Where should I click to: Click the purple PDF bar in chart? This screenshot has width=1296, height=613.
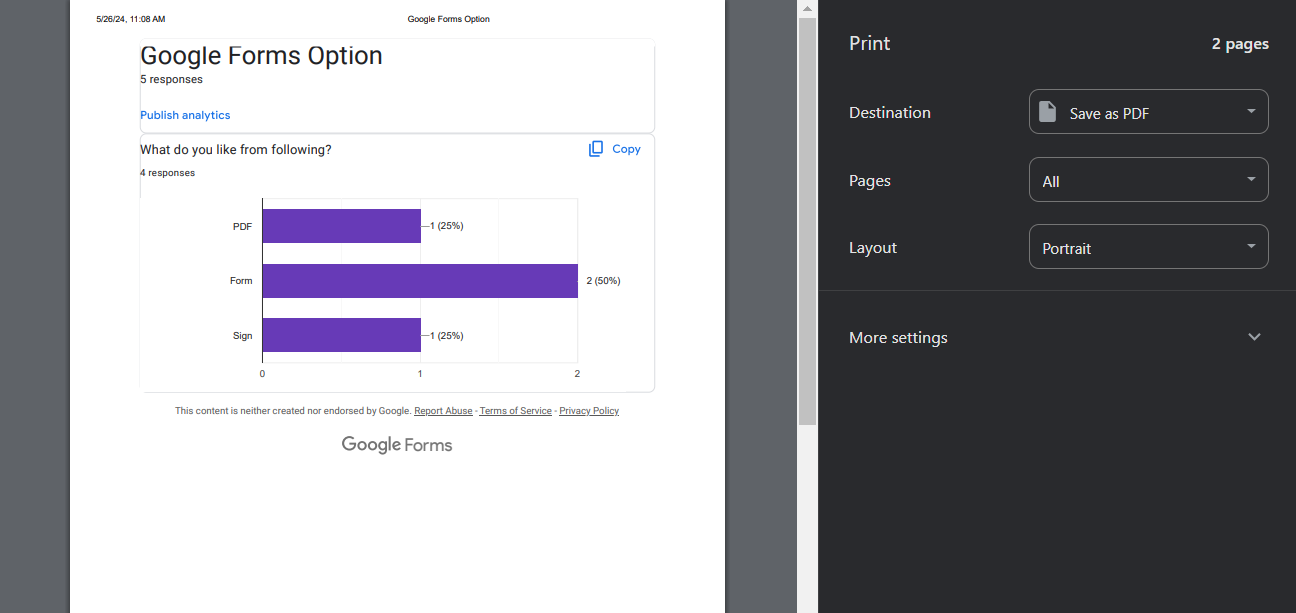[x=341, y=226]
